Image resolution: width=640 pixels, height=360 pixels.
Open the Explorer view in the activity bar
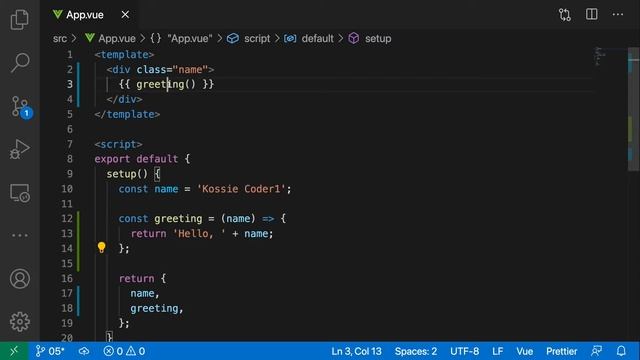20,19
